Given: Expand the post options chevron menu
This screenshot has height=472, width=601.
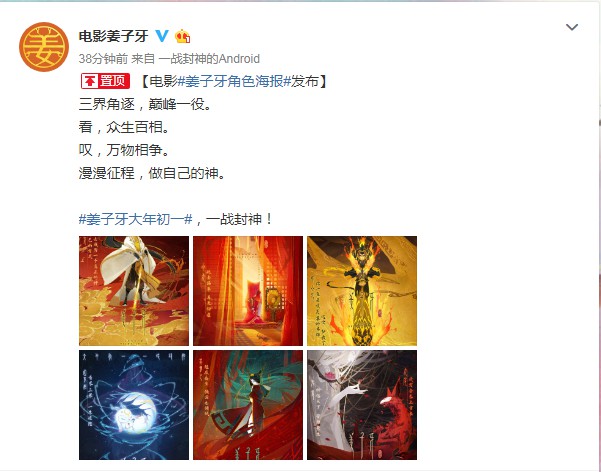Looking at the screenshot, I should 572,27.
